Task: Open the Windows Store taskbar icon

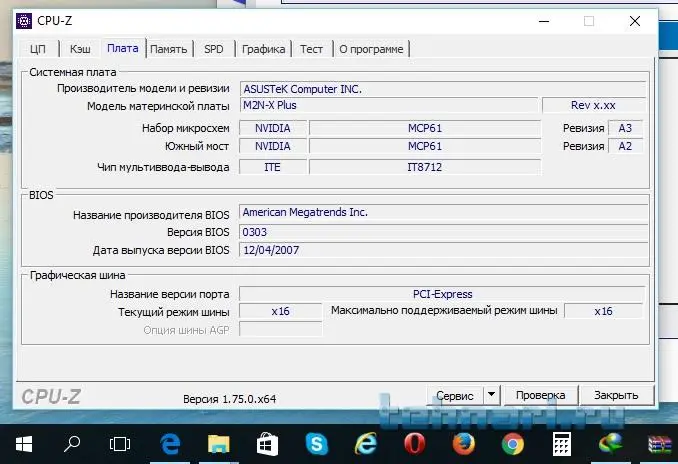Action: pos(267,444)
